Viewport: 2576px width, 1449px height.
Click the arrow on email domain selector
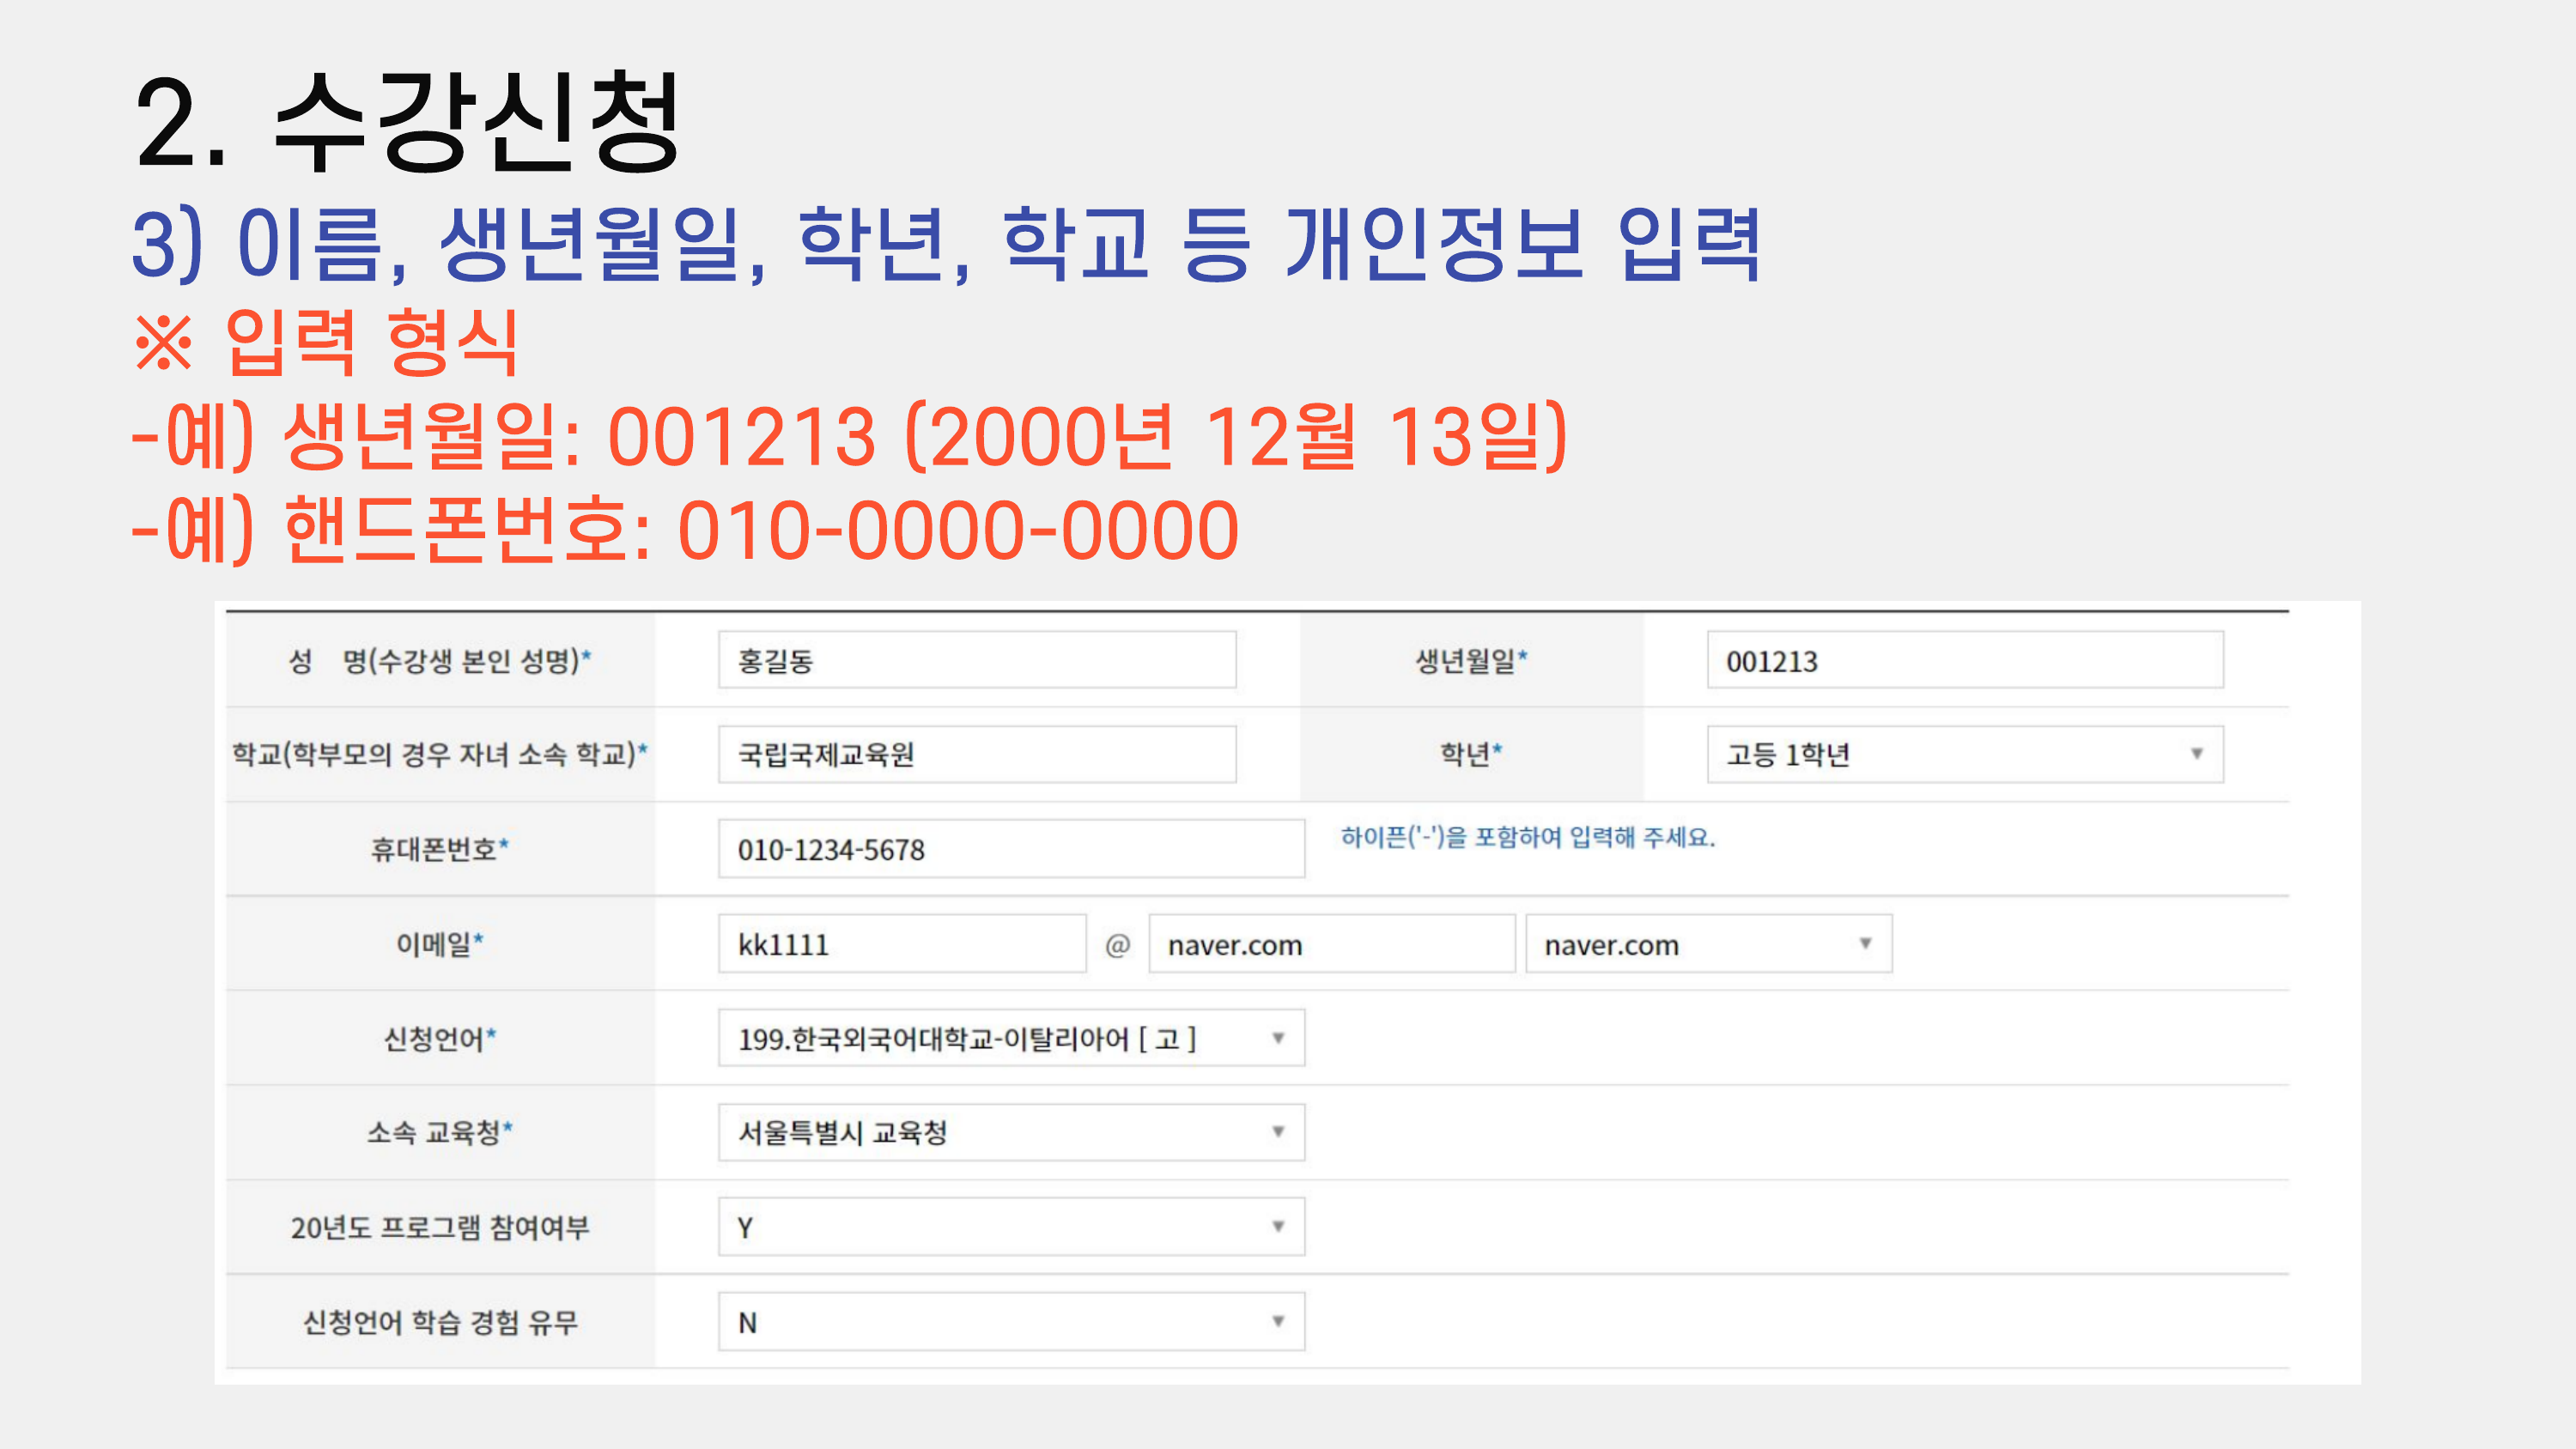(1865, 943)
